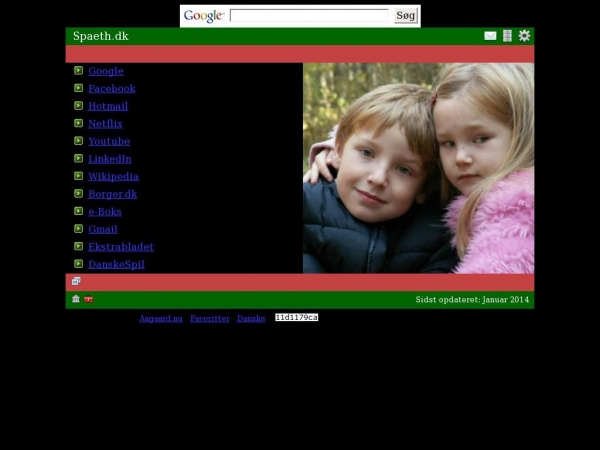This screenshot has width=600, height=450.
Task: Open settings via the gear icon
Action: click(524, 36)
